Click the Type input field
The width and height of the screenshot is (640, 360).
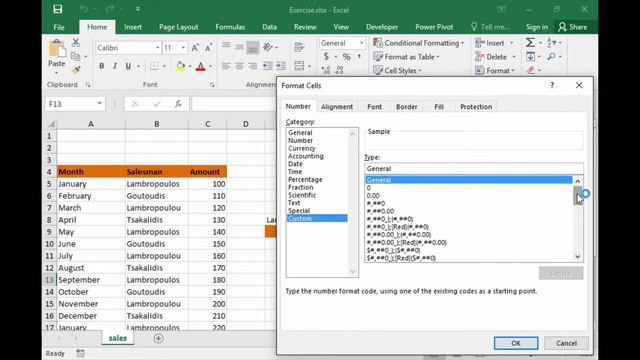(473, 169)
